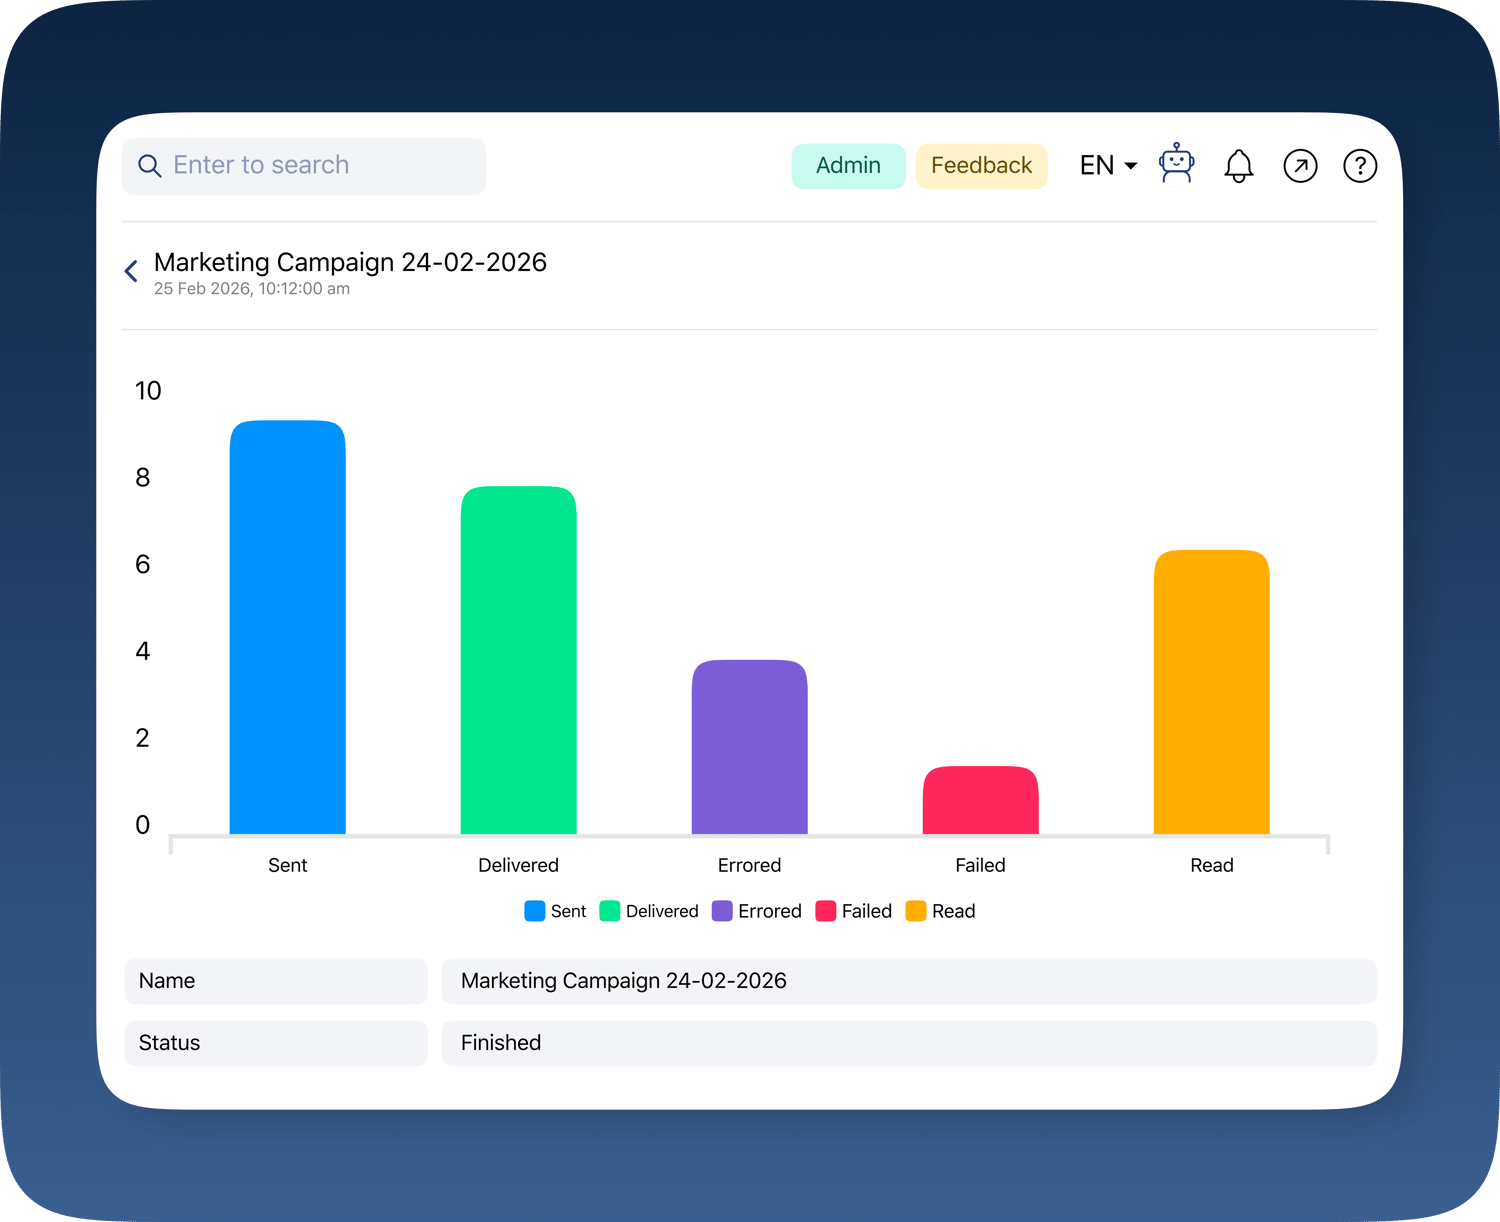Screen dimensions: 1500x1222
Task: Click the blue Sent bar in chart
Action: pos(288,628)
